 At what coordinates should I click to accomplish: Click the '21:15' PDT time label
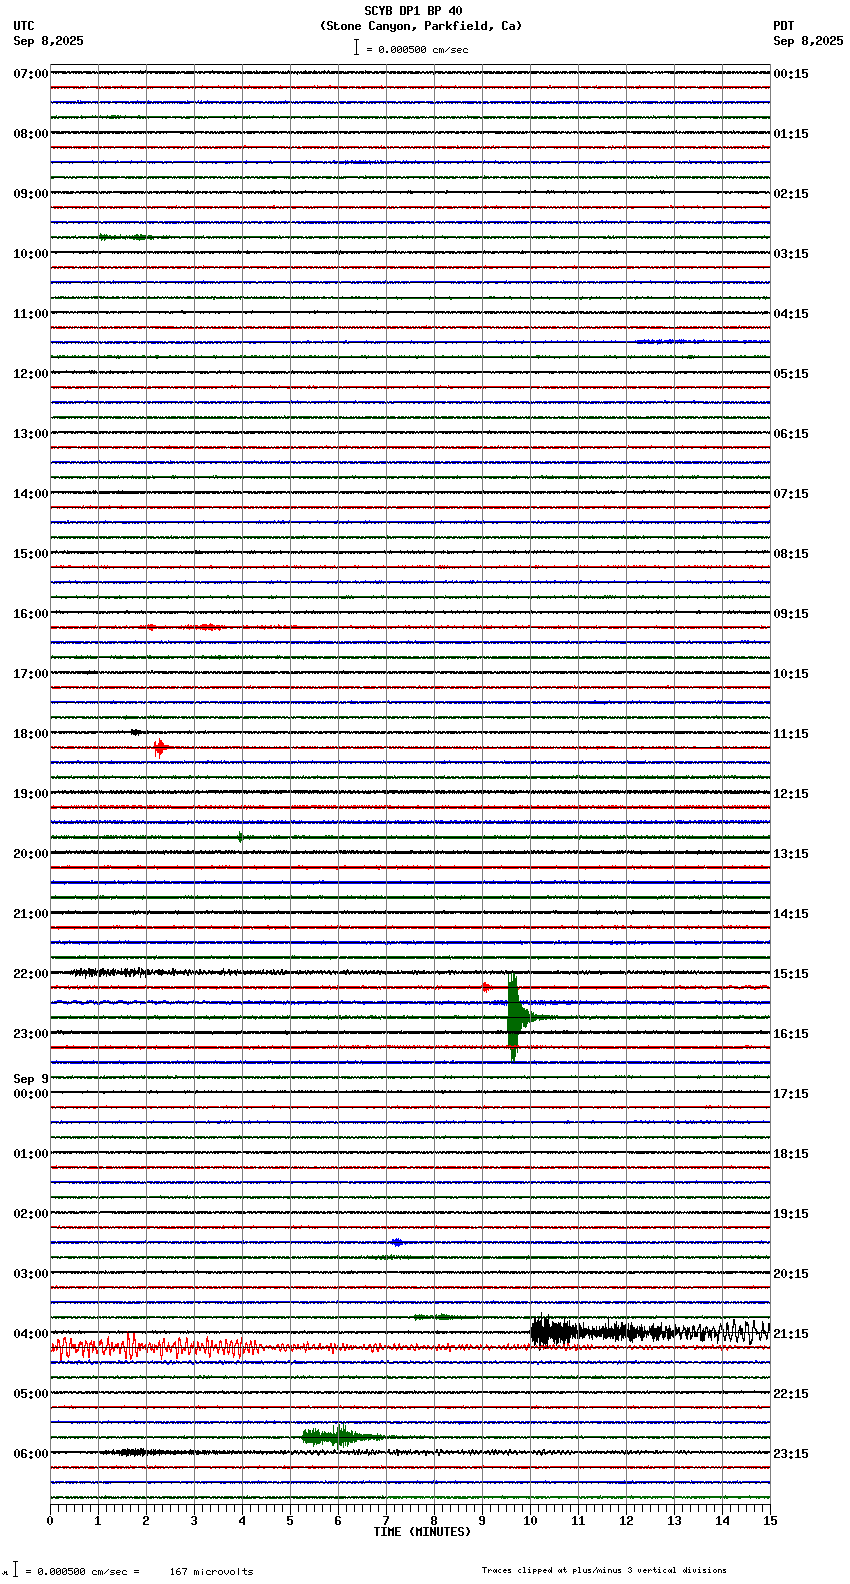point(791,1334)
